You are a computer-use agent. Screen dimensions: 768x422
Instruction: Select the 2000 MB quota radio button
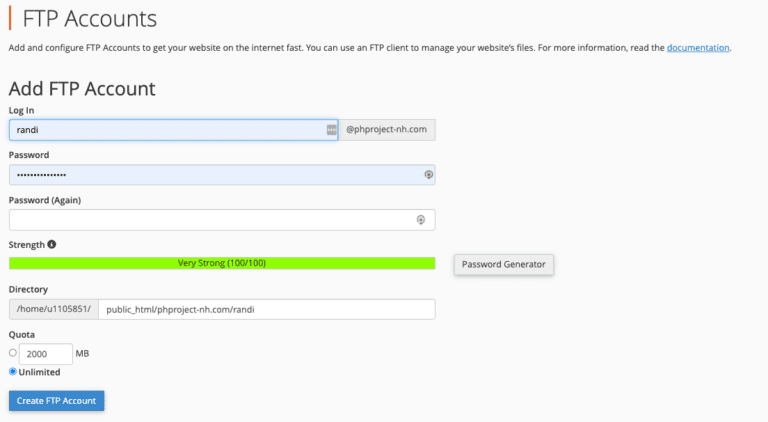[x=13, y=352]
